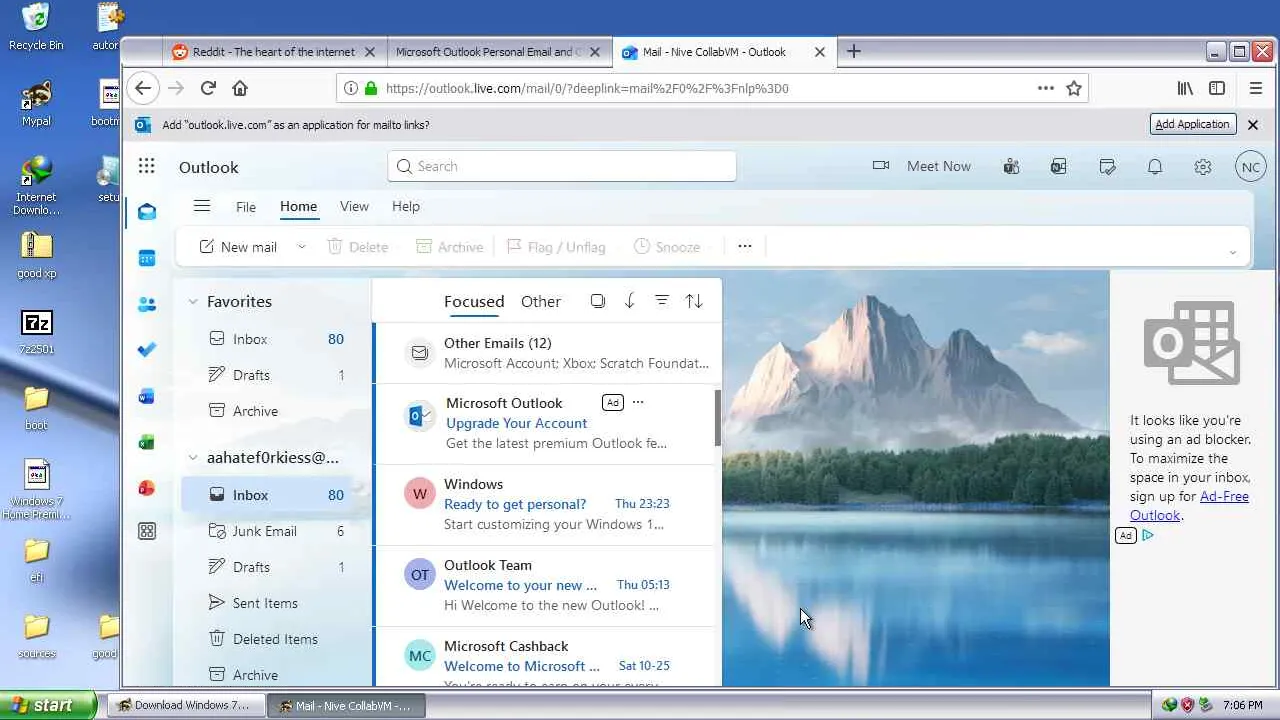Open the browser library icon

(1185, 88)
